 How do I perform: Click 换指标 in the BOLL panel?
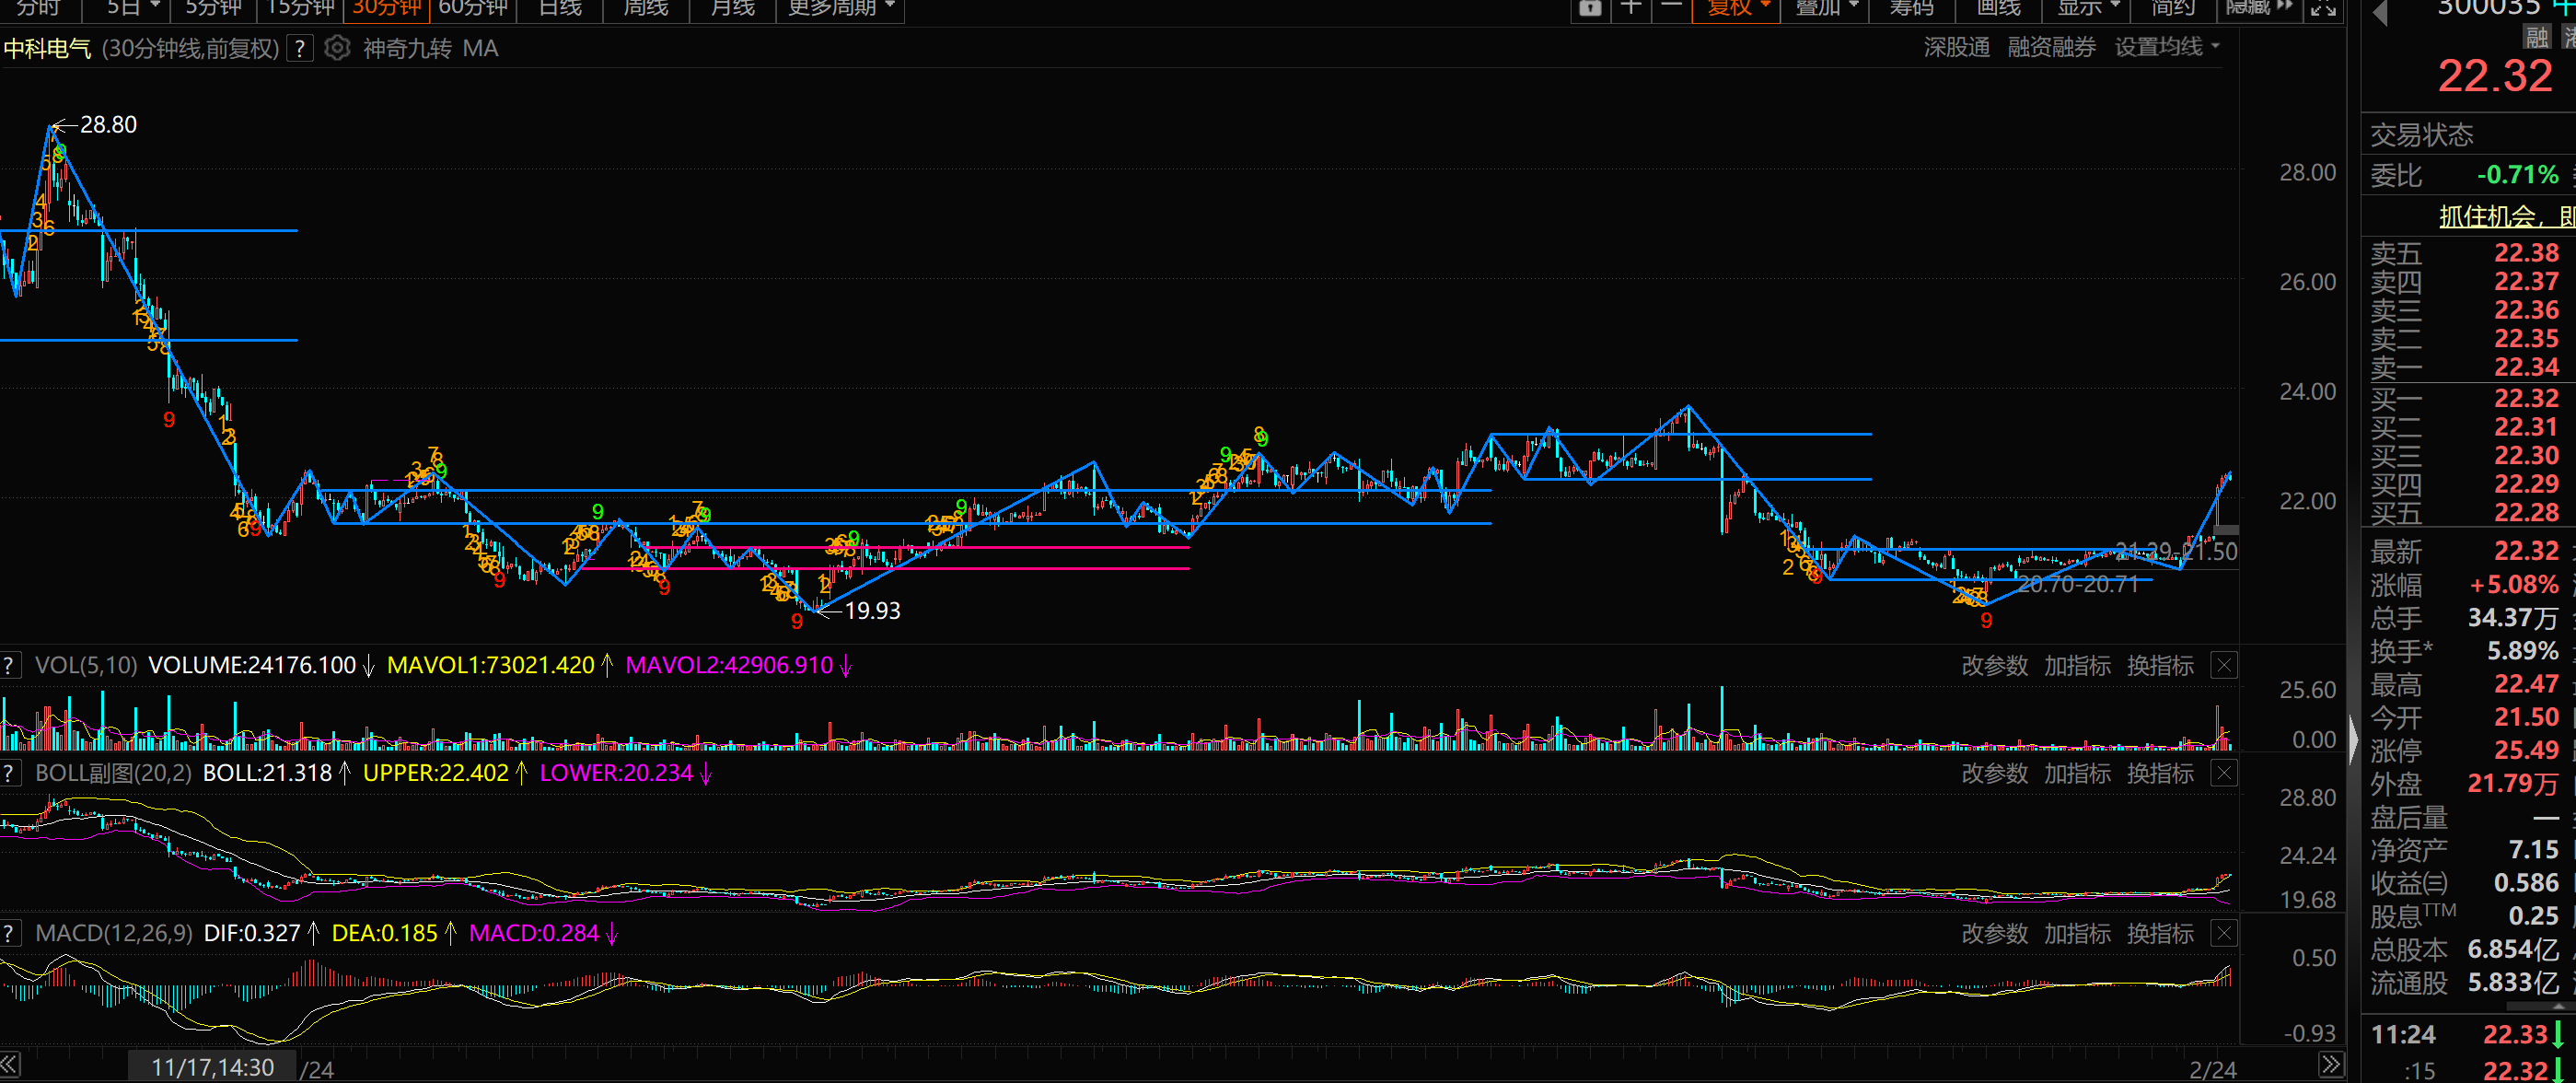coord(2160,773)
